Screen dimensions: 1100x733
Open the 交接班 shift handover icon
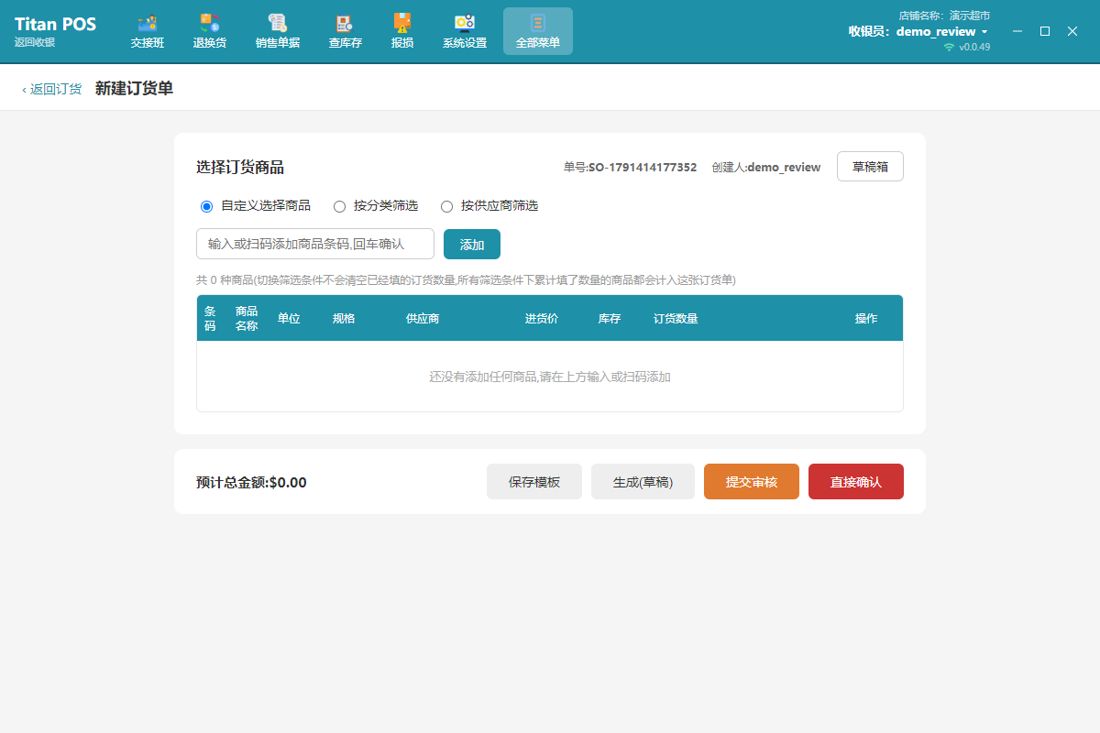click(x=147, y=32)
